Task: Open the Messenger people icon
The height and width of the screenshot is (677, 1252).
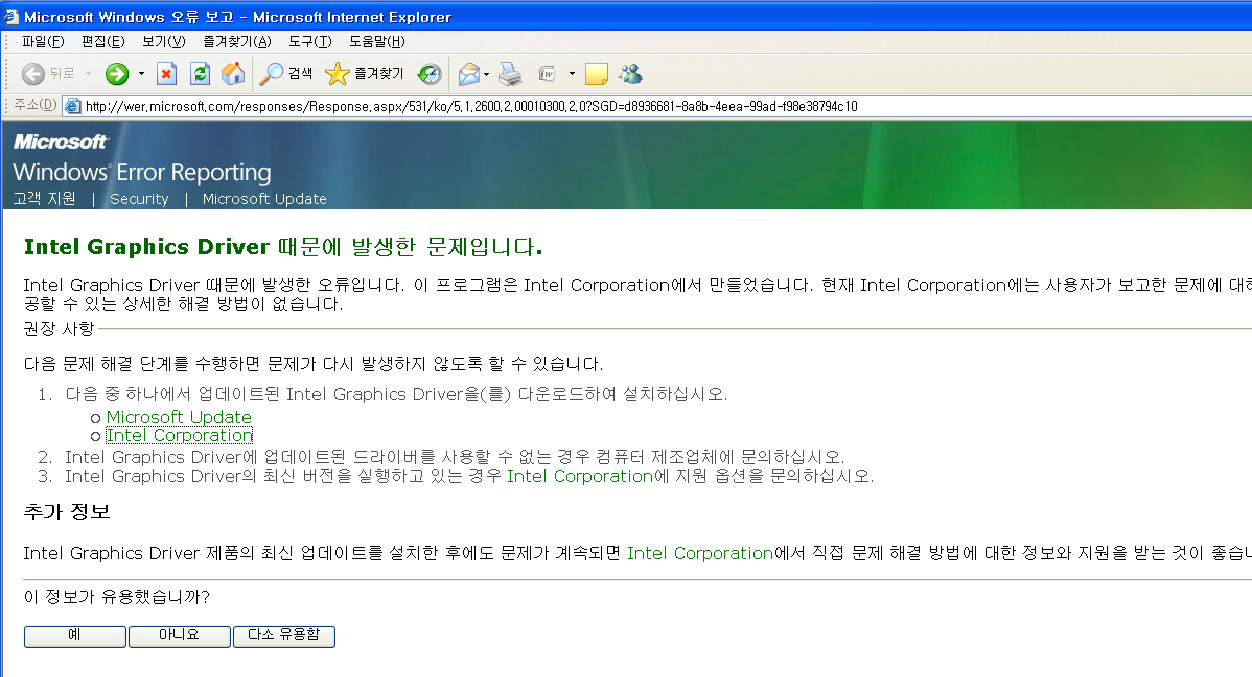Action: tap(630, 74)
